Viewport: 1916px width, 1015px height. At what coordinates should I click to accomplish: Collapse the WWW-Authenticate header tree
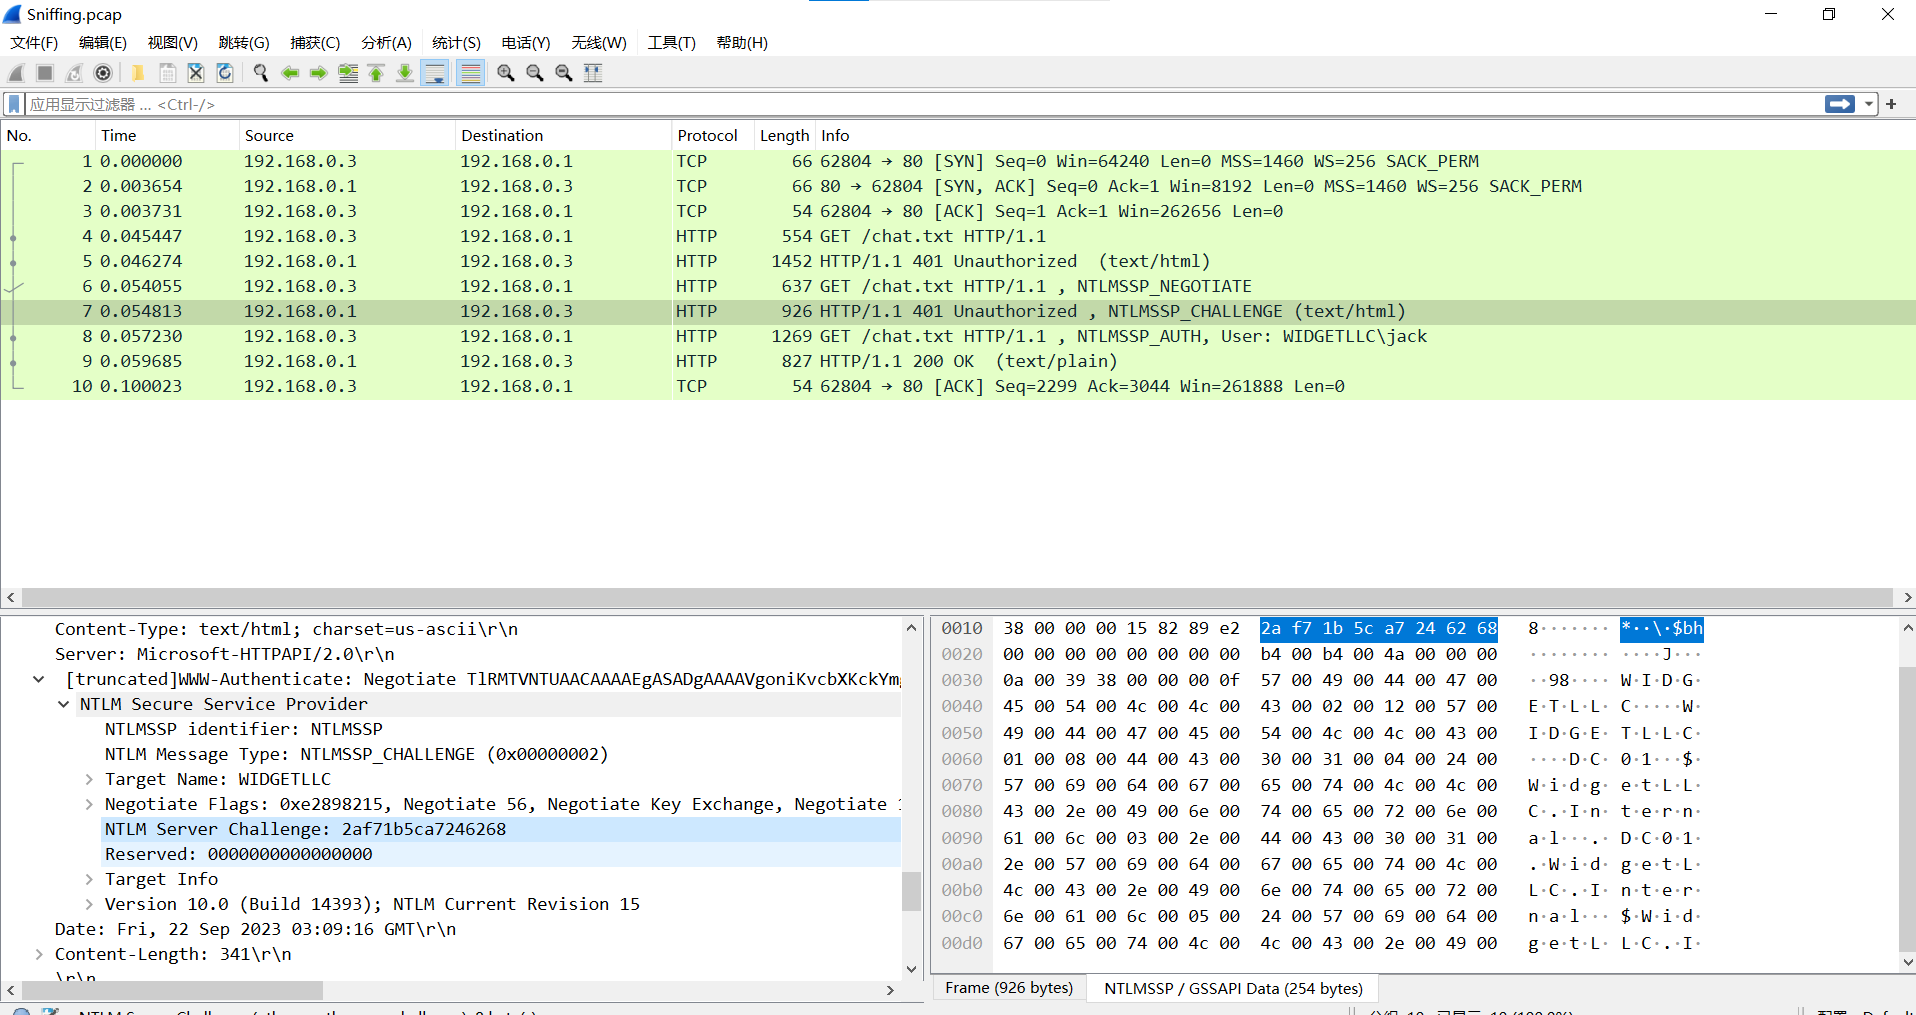38,679
